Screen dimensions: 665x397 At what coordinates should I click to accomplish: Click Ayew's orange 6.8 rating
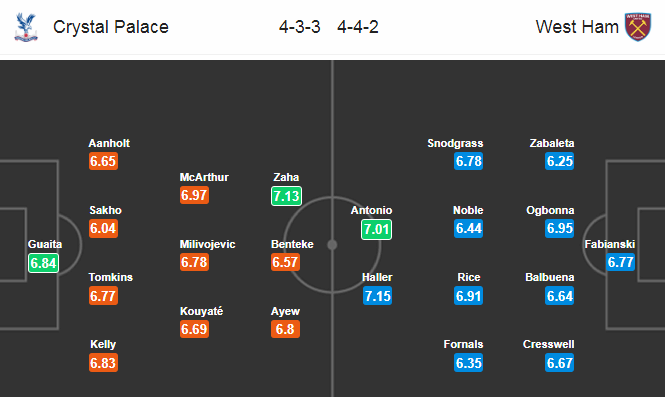coord(285,329)
